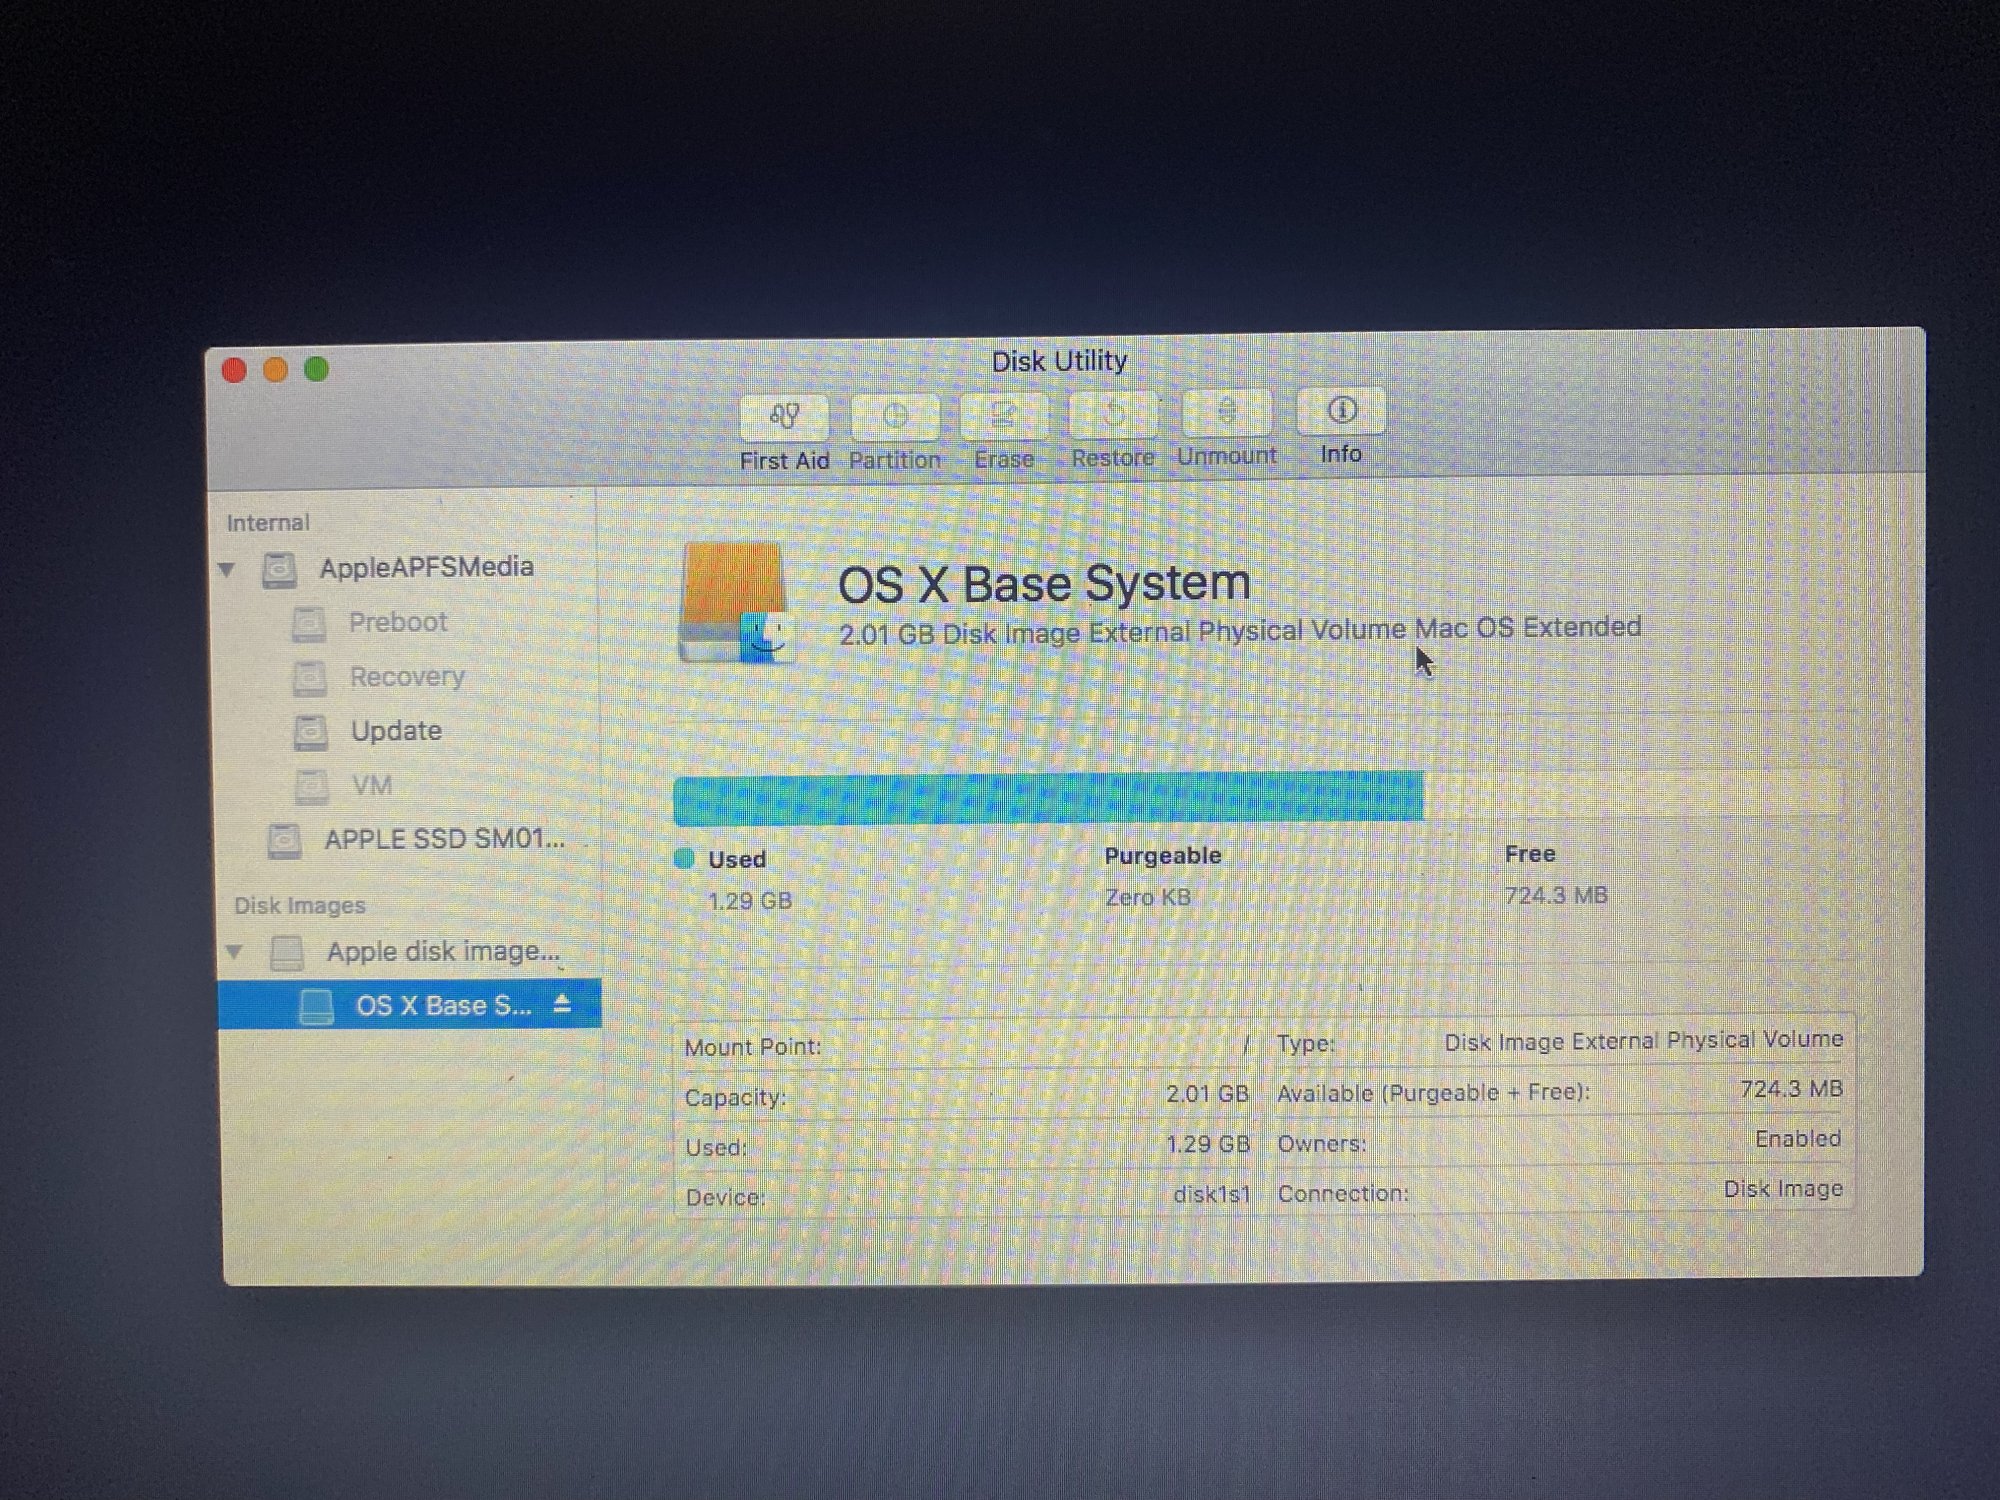
Task: Select the Update volume
Action: point(396,731)
